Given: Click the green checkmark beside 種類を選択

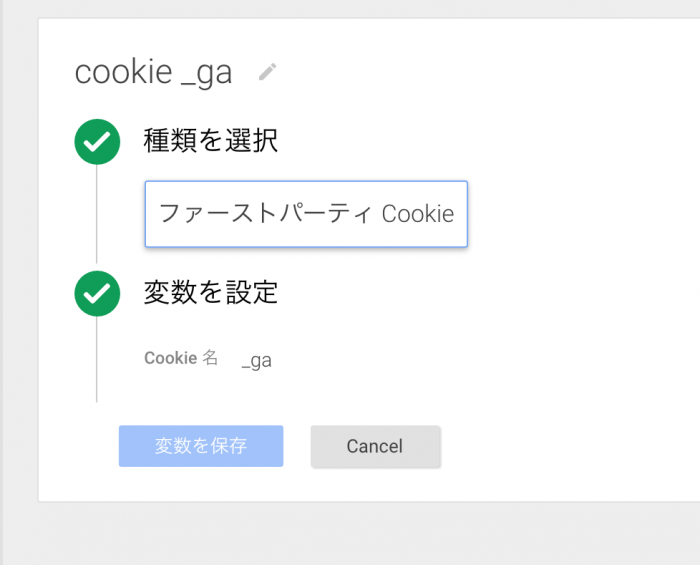Looking at the screenshot, I should pyautogui.click(x=97, y=142).
